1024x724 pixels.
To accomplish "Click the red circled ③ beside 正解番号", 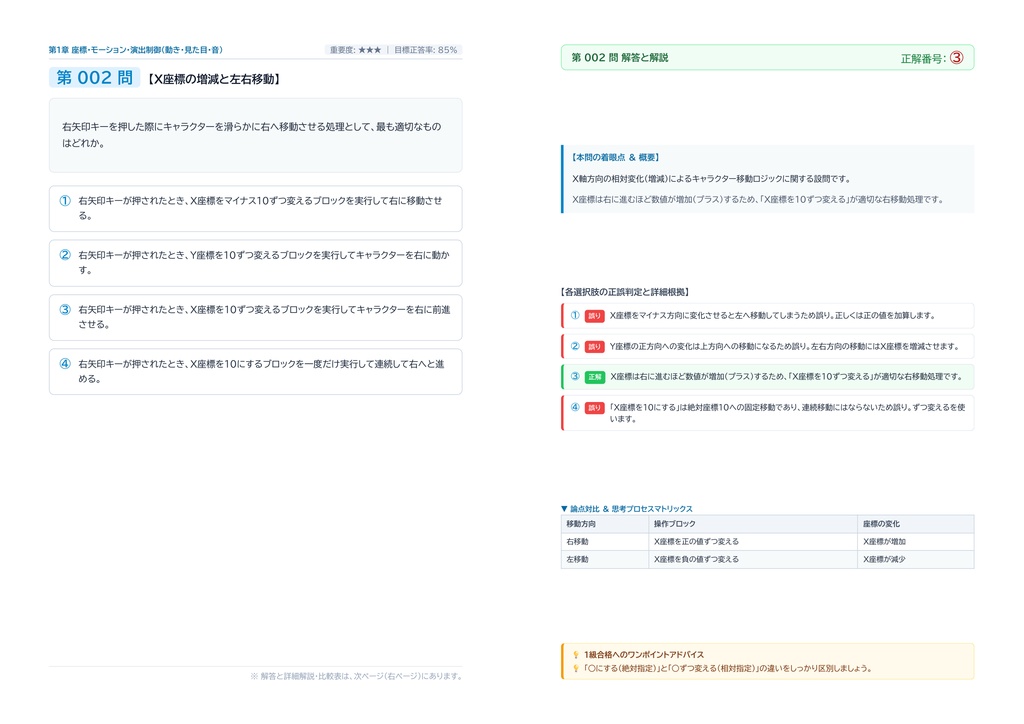I will [x=956, y=58].
